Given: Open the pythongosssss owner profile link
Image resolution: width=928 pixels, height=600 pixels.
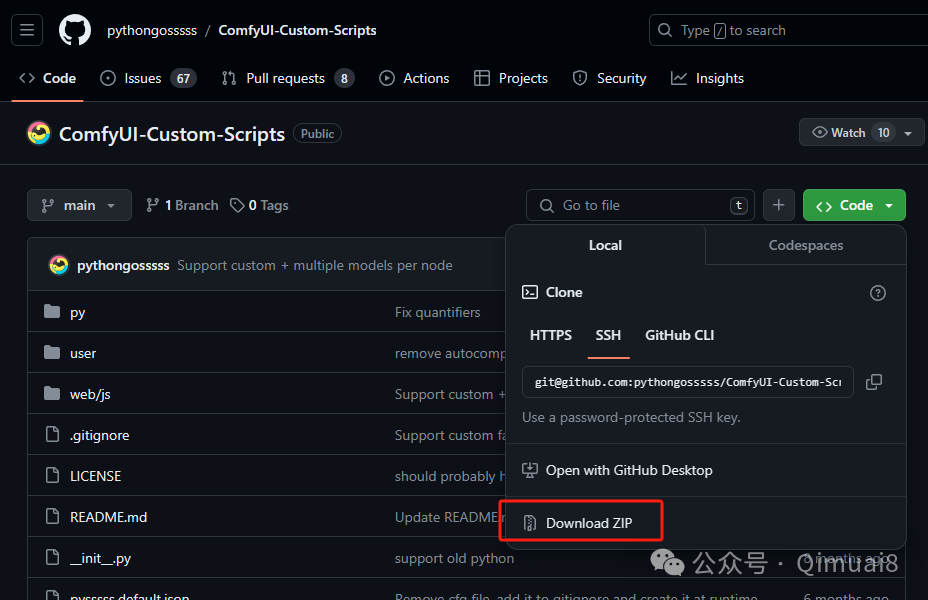Looking at the screenshot, I should coord(152,30).
